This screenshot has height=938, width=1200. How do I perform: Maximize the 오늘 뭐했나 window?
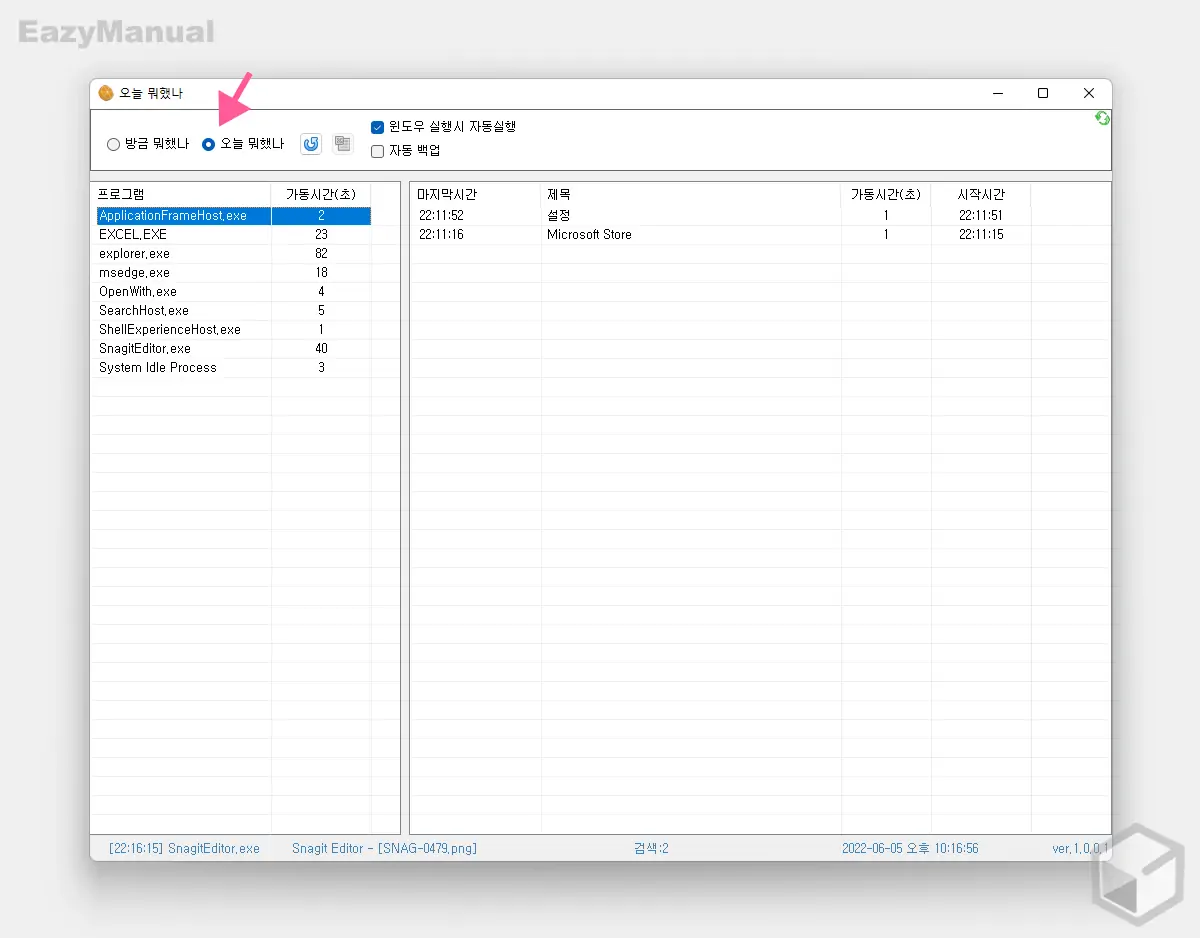pos(1042,93)
